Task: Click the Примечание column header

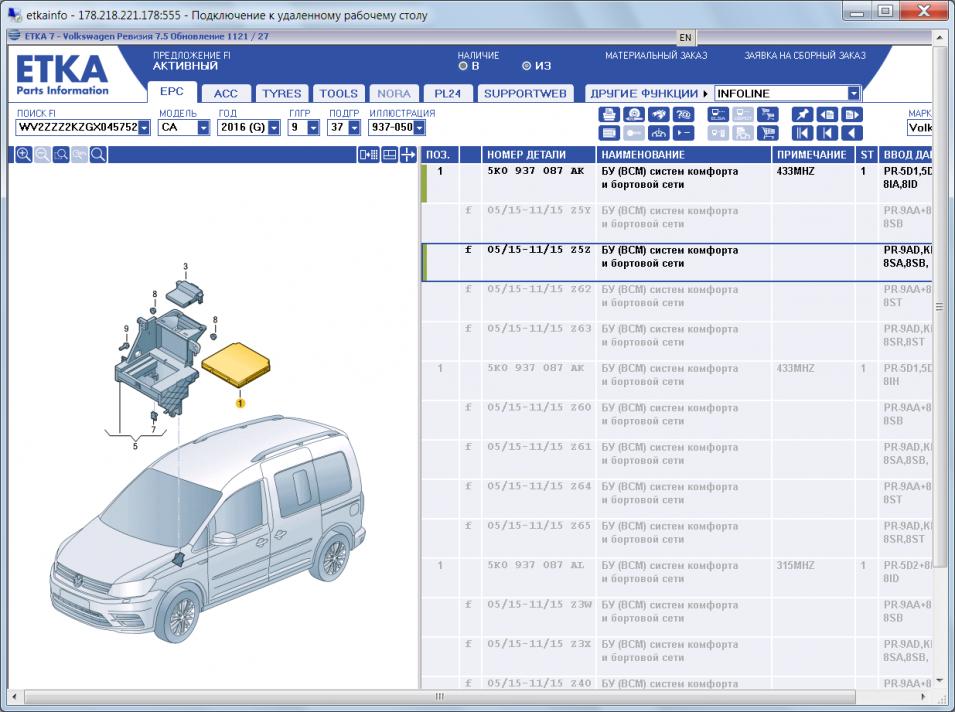Action: coord(814,155)
